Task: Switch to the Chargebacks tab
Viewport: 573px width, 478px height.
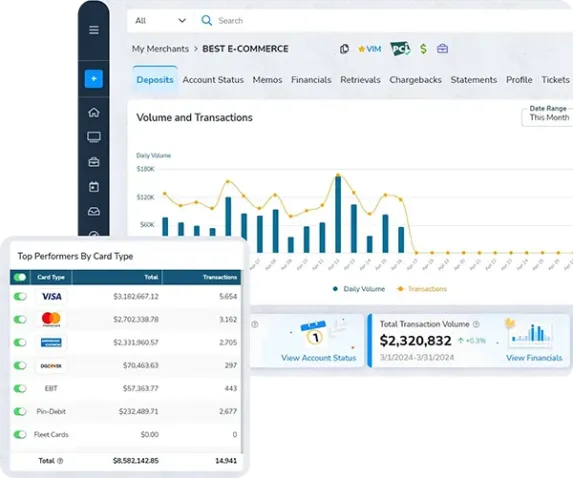Action: coord(415,80)
